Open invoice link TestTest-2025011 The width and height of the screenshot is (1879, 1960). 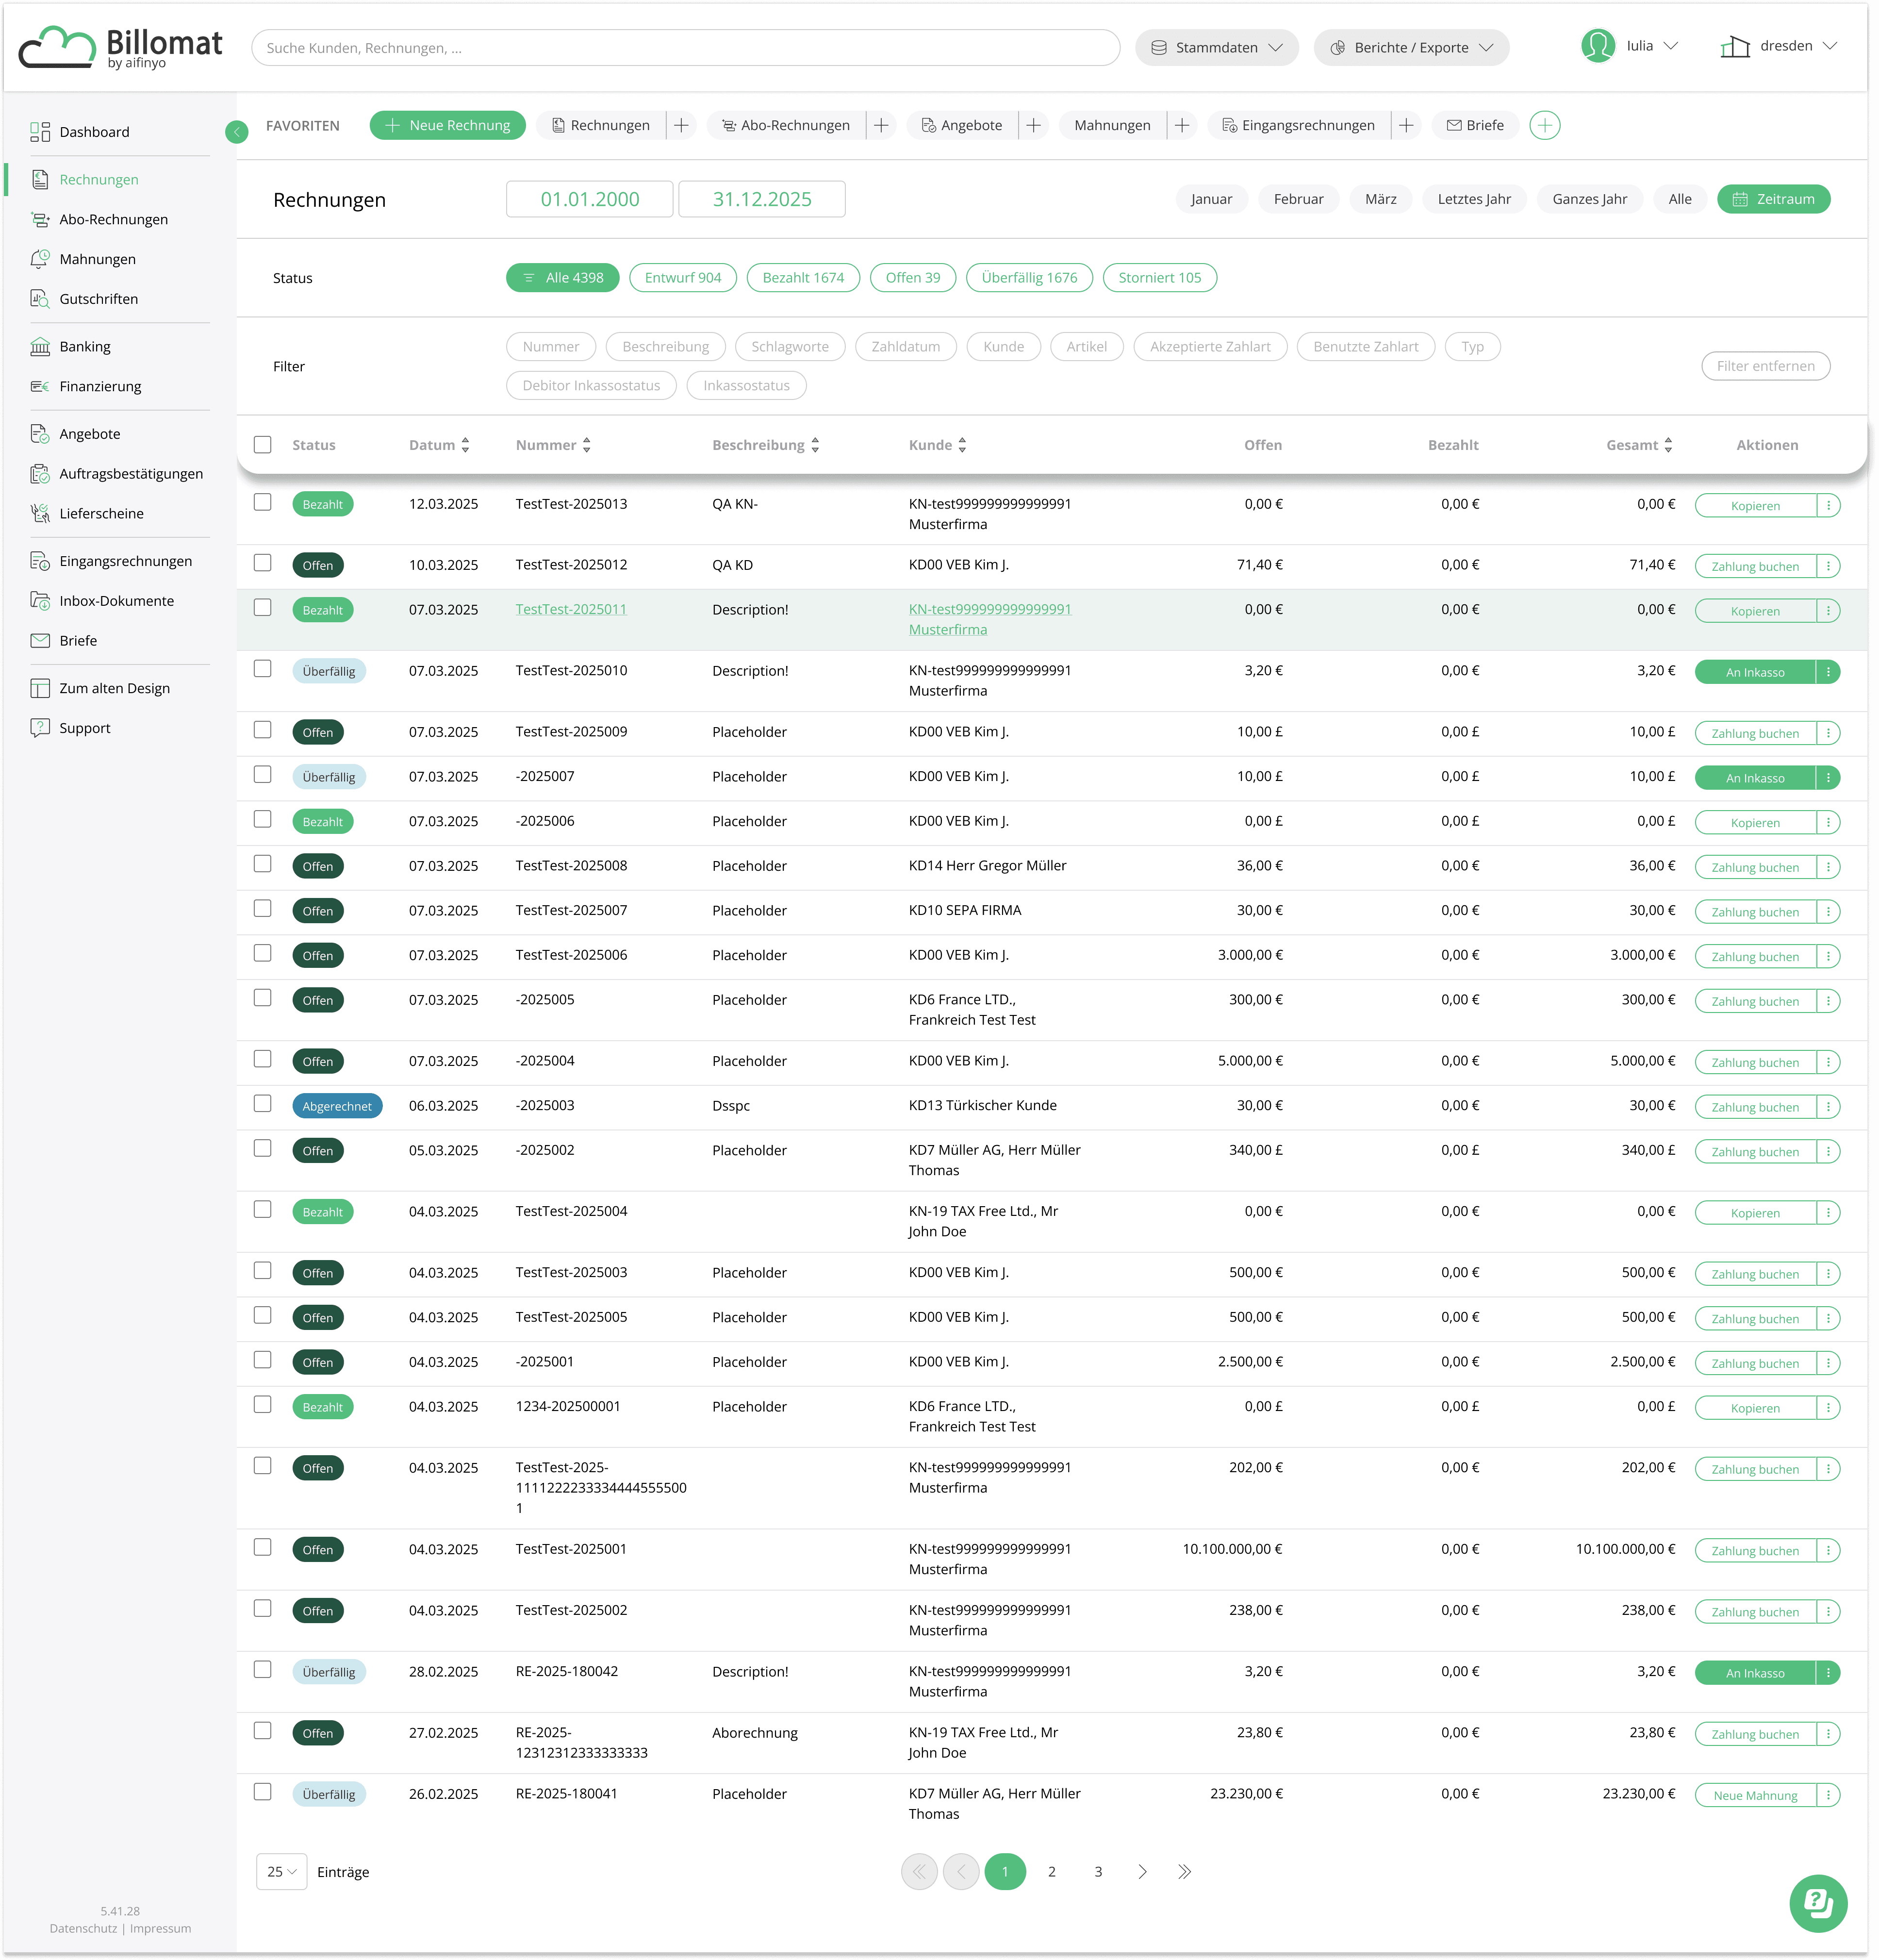pos(571,609)
